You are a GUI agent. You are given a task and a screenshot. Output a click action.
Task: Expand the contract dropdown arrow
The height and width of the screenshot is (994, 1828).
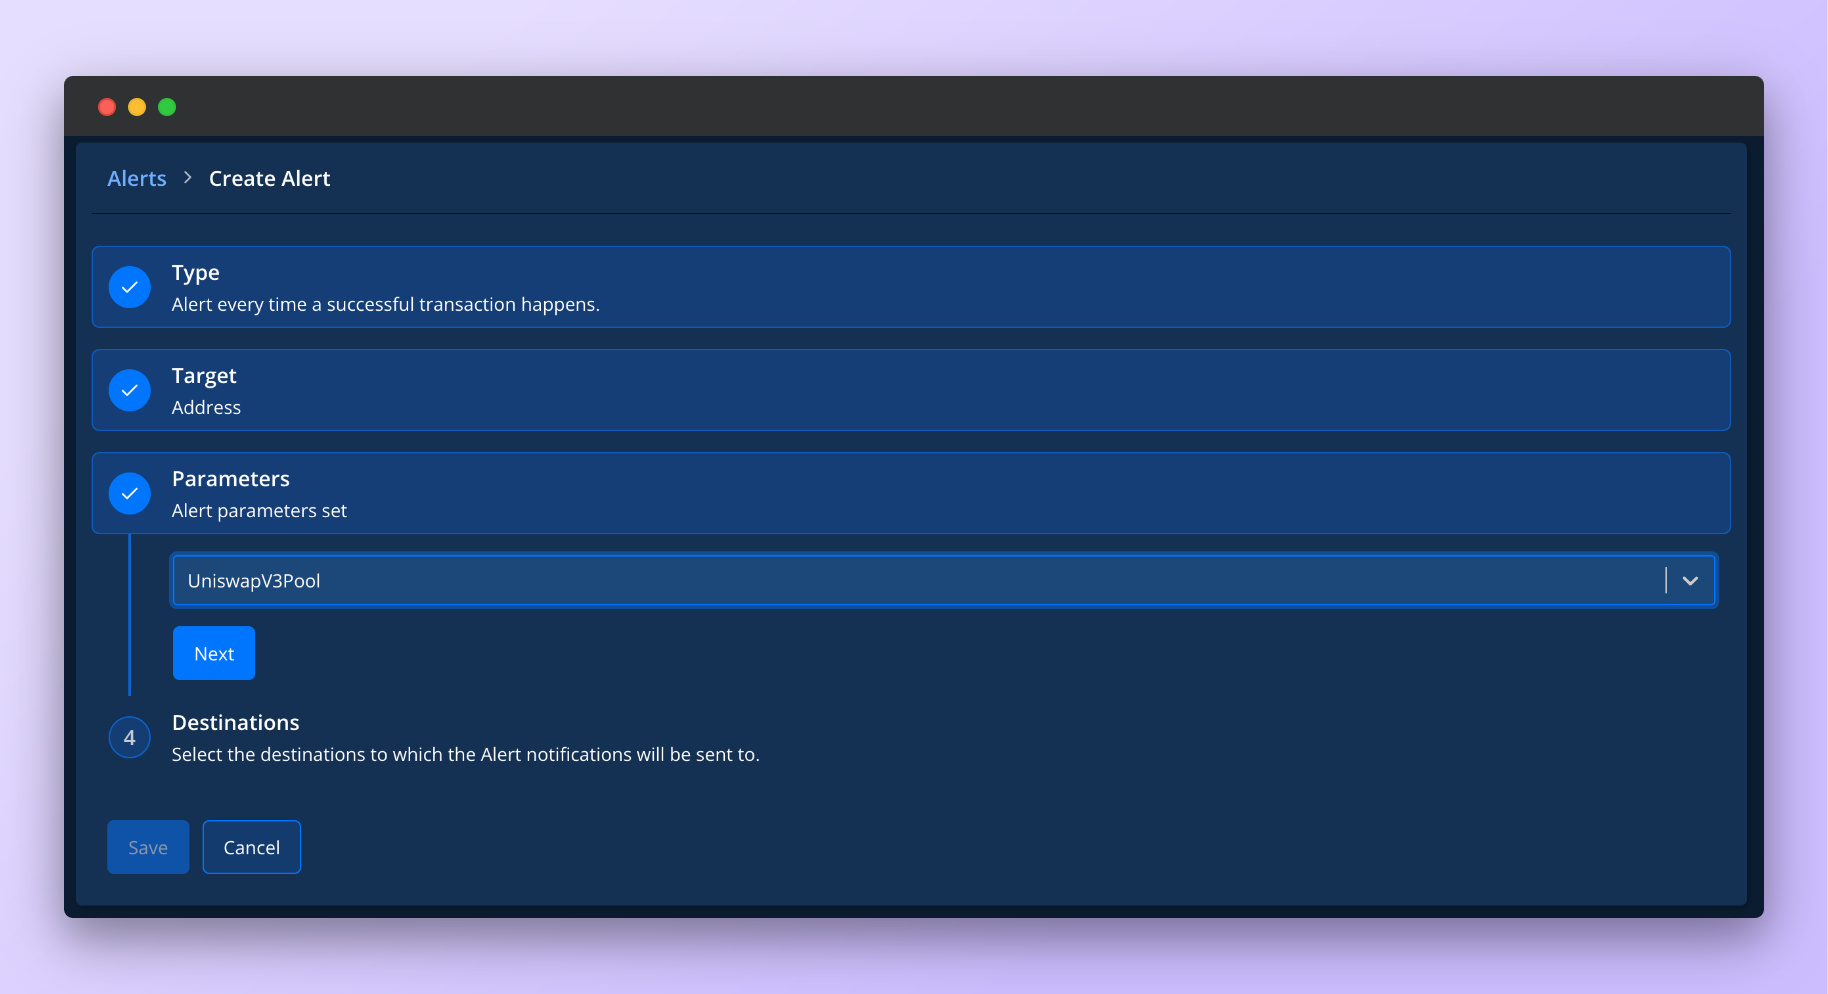[x=1690, y=581]
